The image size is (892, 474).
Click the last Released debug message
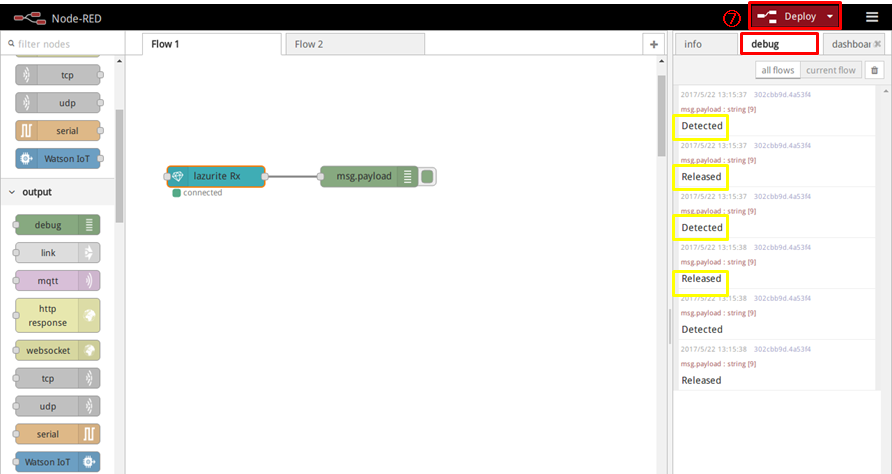tap(701, 380)
